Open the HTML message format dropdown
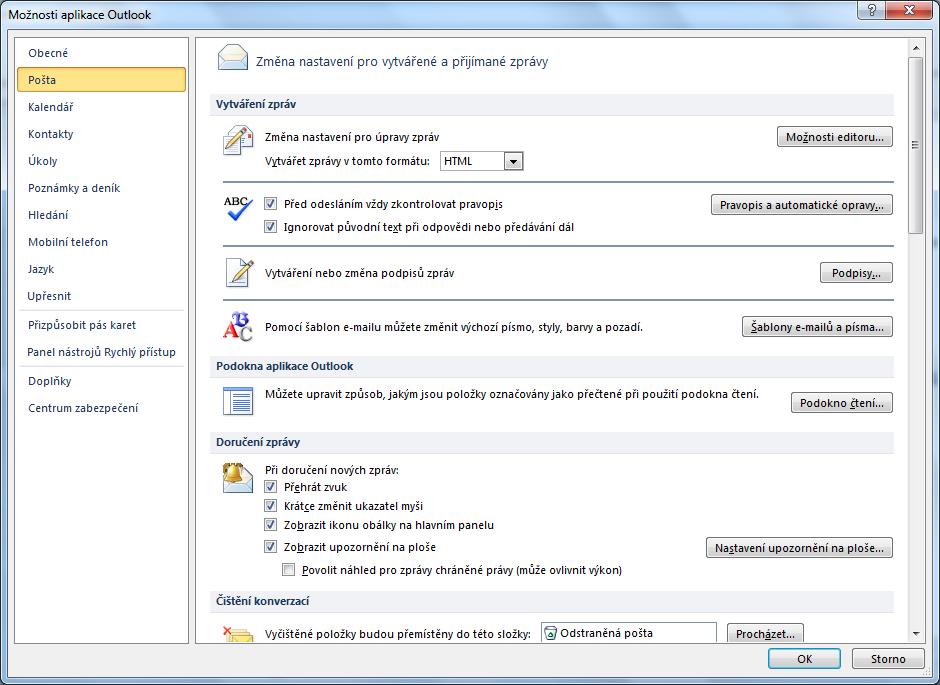940x685 pixels. point(513,161)
